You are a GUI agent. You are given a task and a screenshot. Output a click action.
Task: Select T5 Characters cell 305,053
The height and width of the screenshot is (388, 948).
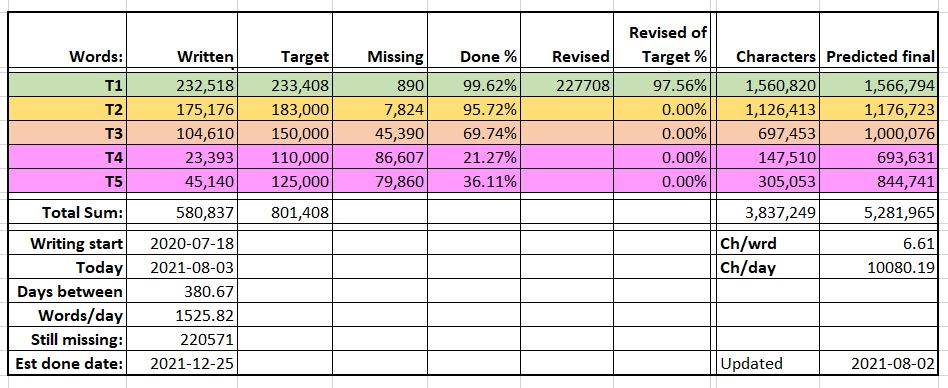(768, 181)
